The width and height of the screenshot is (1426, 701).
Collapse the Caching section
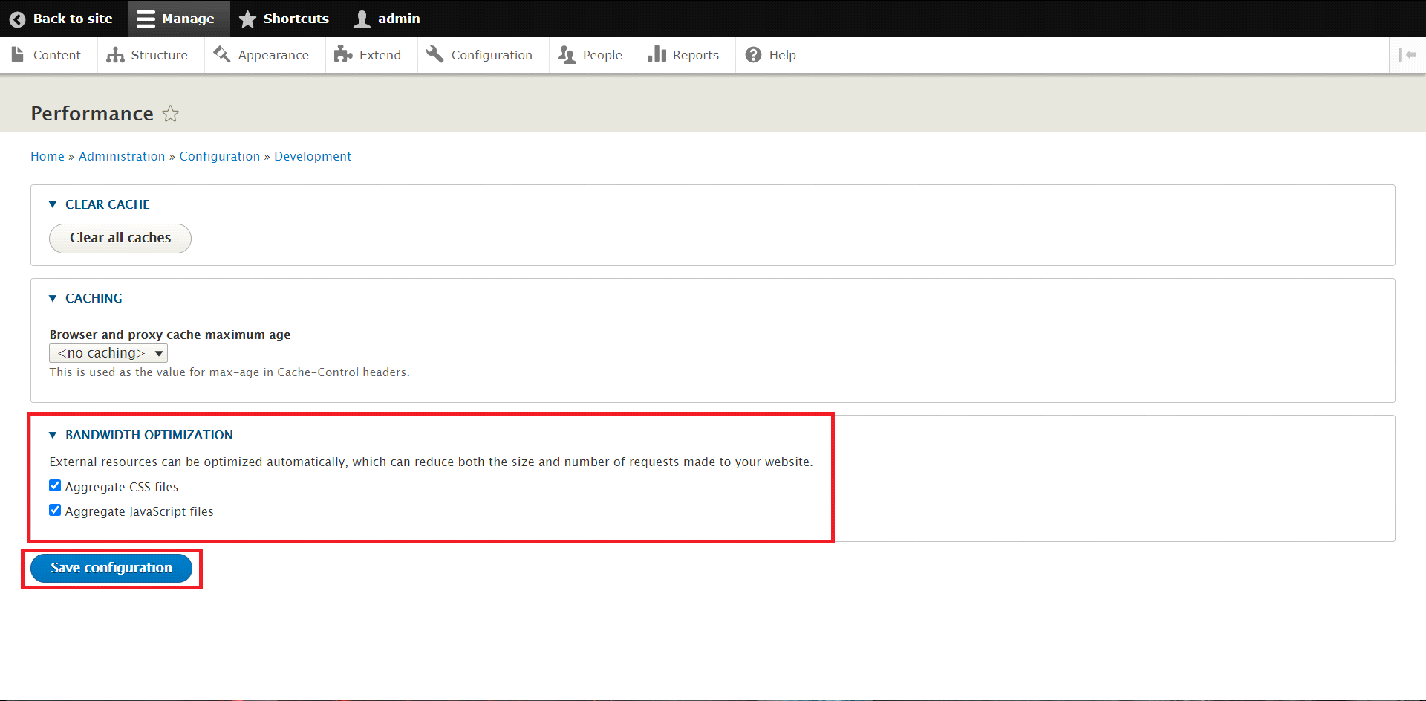[x=53, y=298]
